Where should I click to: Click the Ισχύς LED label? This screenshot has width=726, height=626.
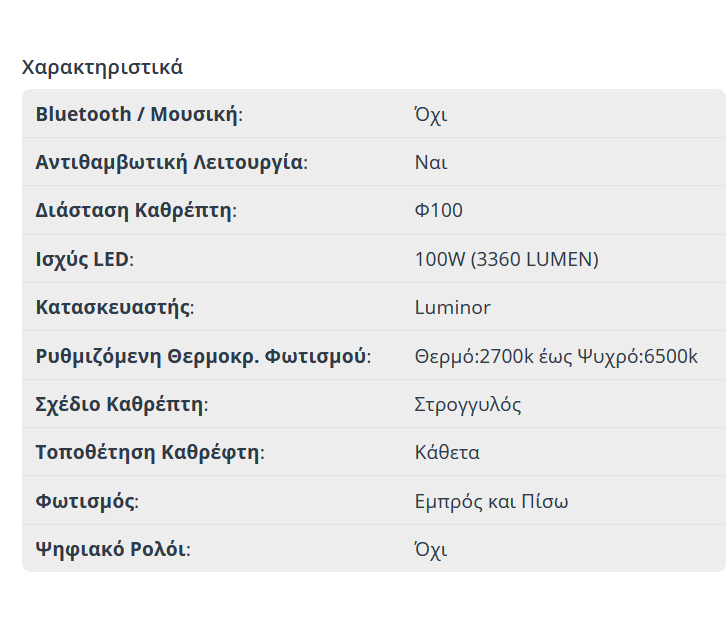point(82,259)
